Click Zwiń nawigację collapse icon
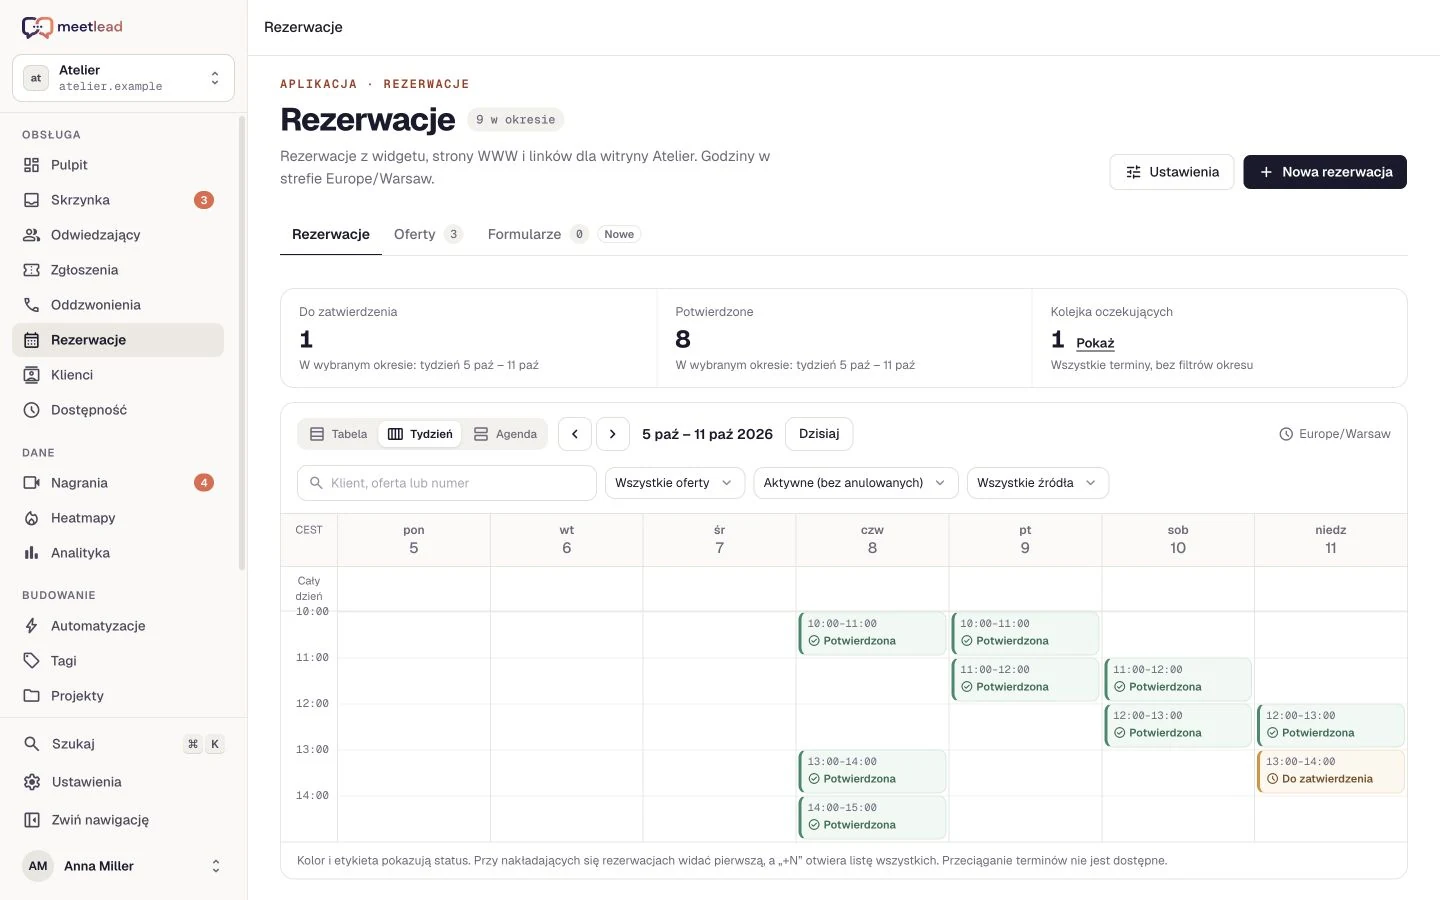 point(31,820)
